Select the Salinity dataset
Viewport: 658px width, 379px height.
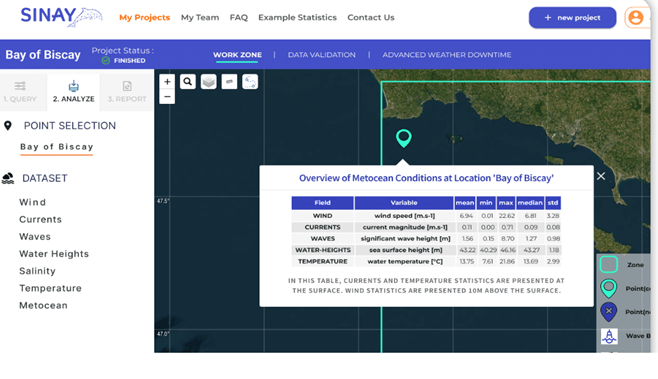click(x=37, y=271)
